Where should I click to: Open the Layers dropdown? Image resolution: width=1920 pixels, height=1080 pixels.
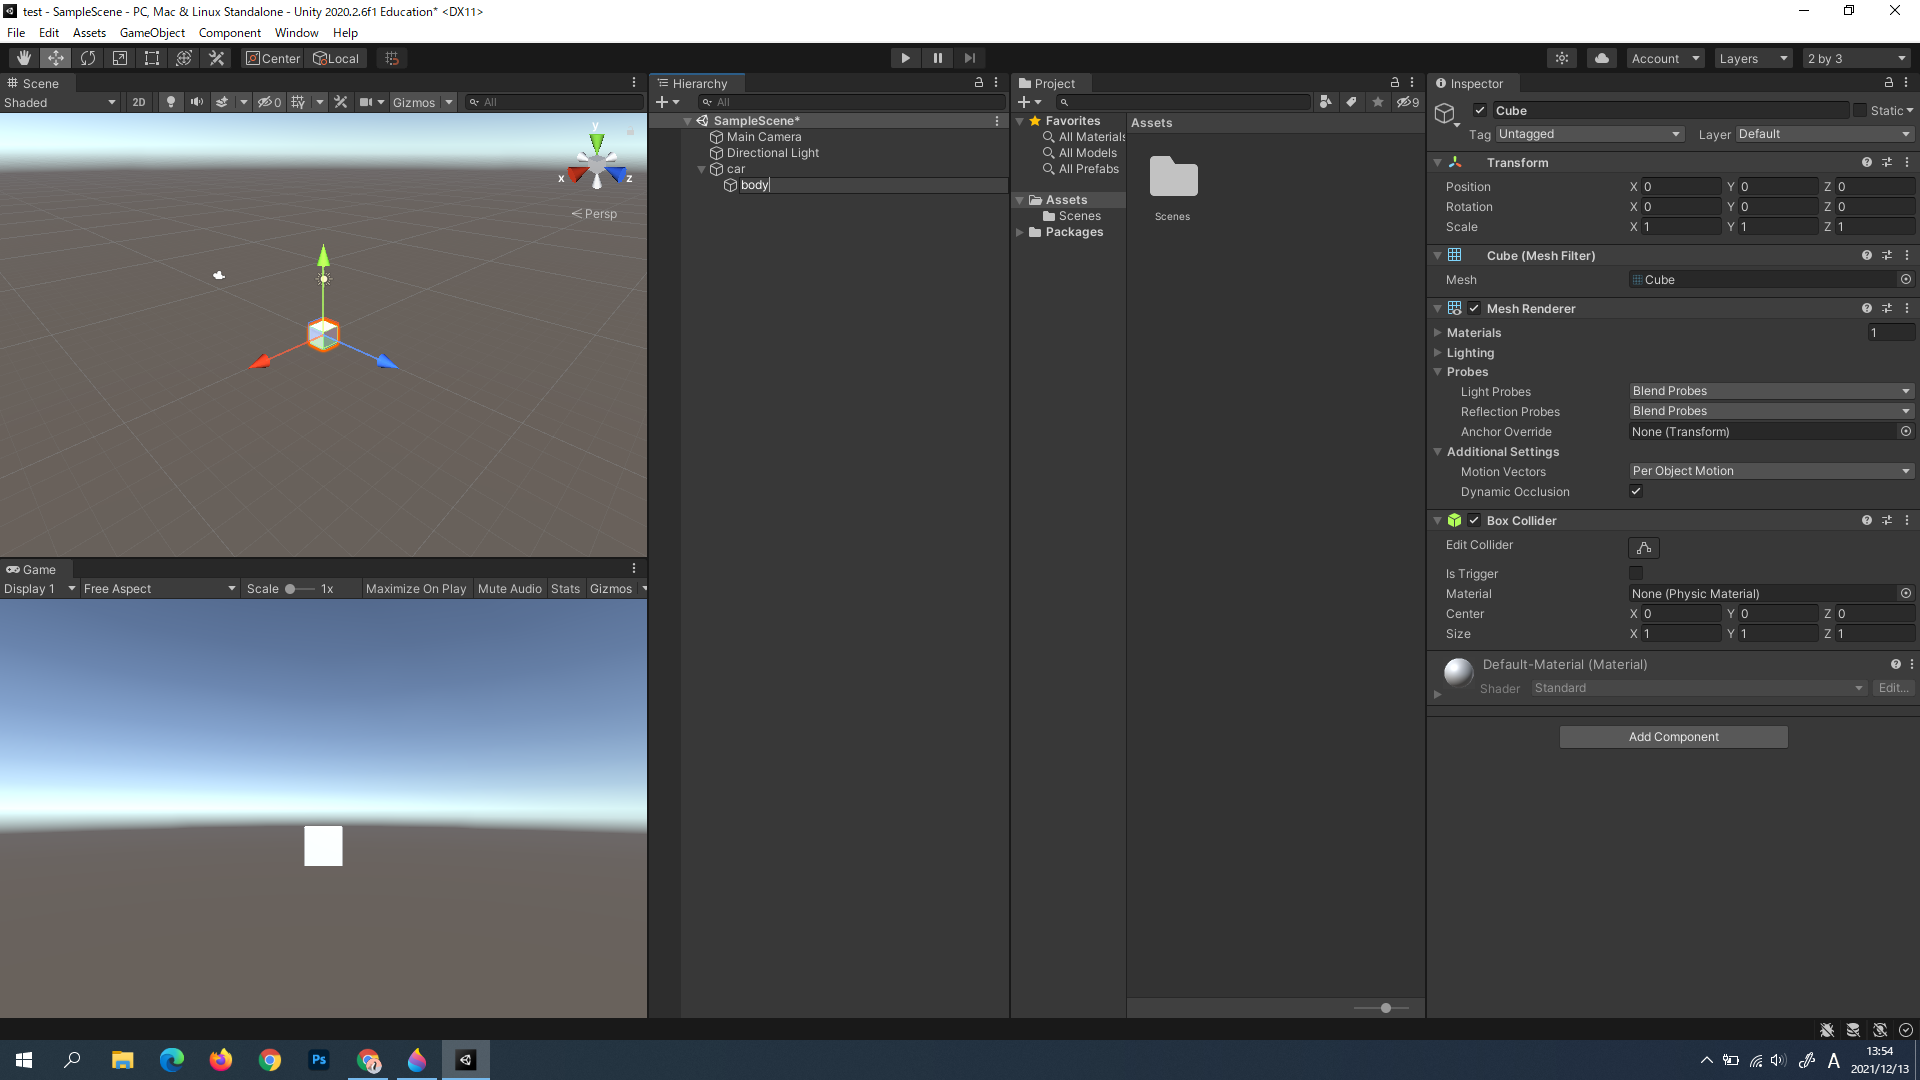[1752, 58]
